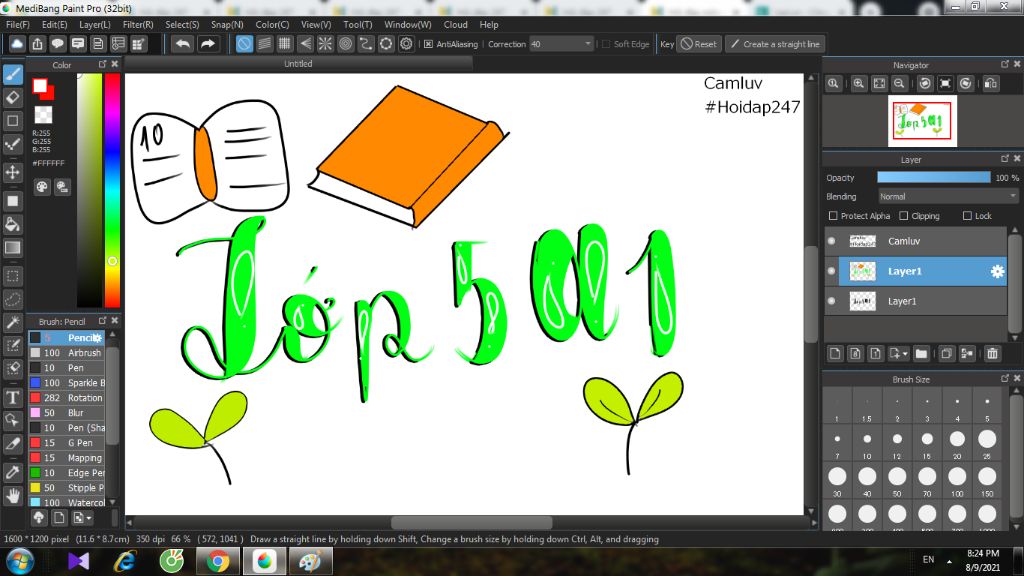Turn snap off icon in toolbar
The width and height of the screenshot is (1024, 576).
point(244,44)
